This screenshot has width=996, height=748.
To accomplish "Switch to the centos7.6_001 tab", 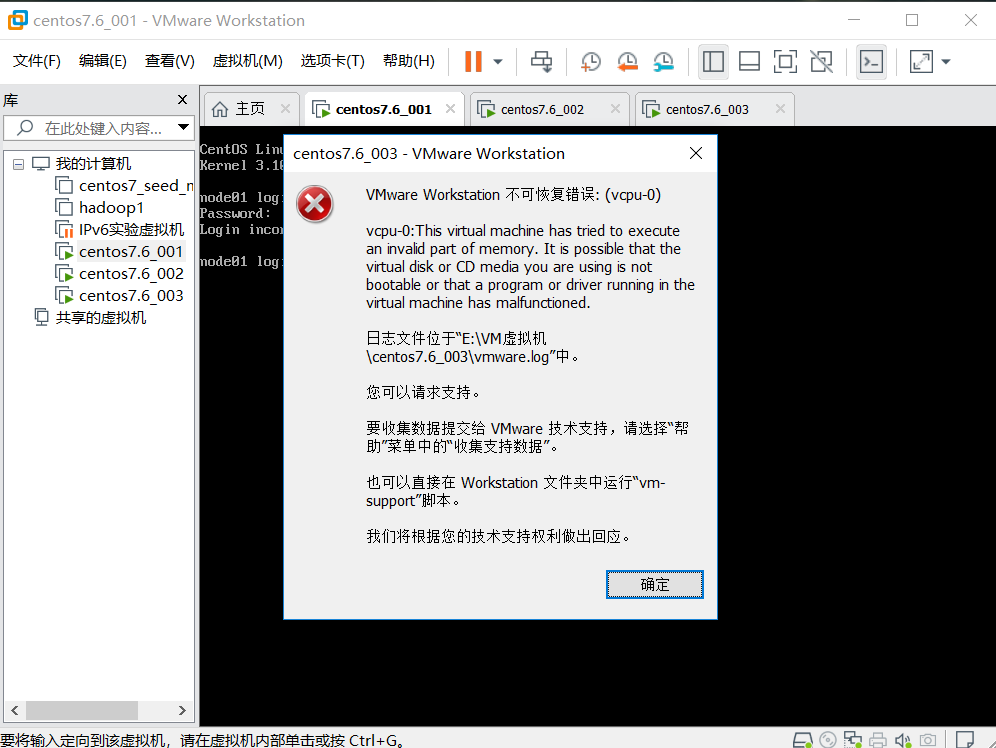I will coord(383,109).
